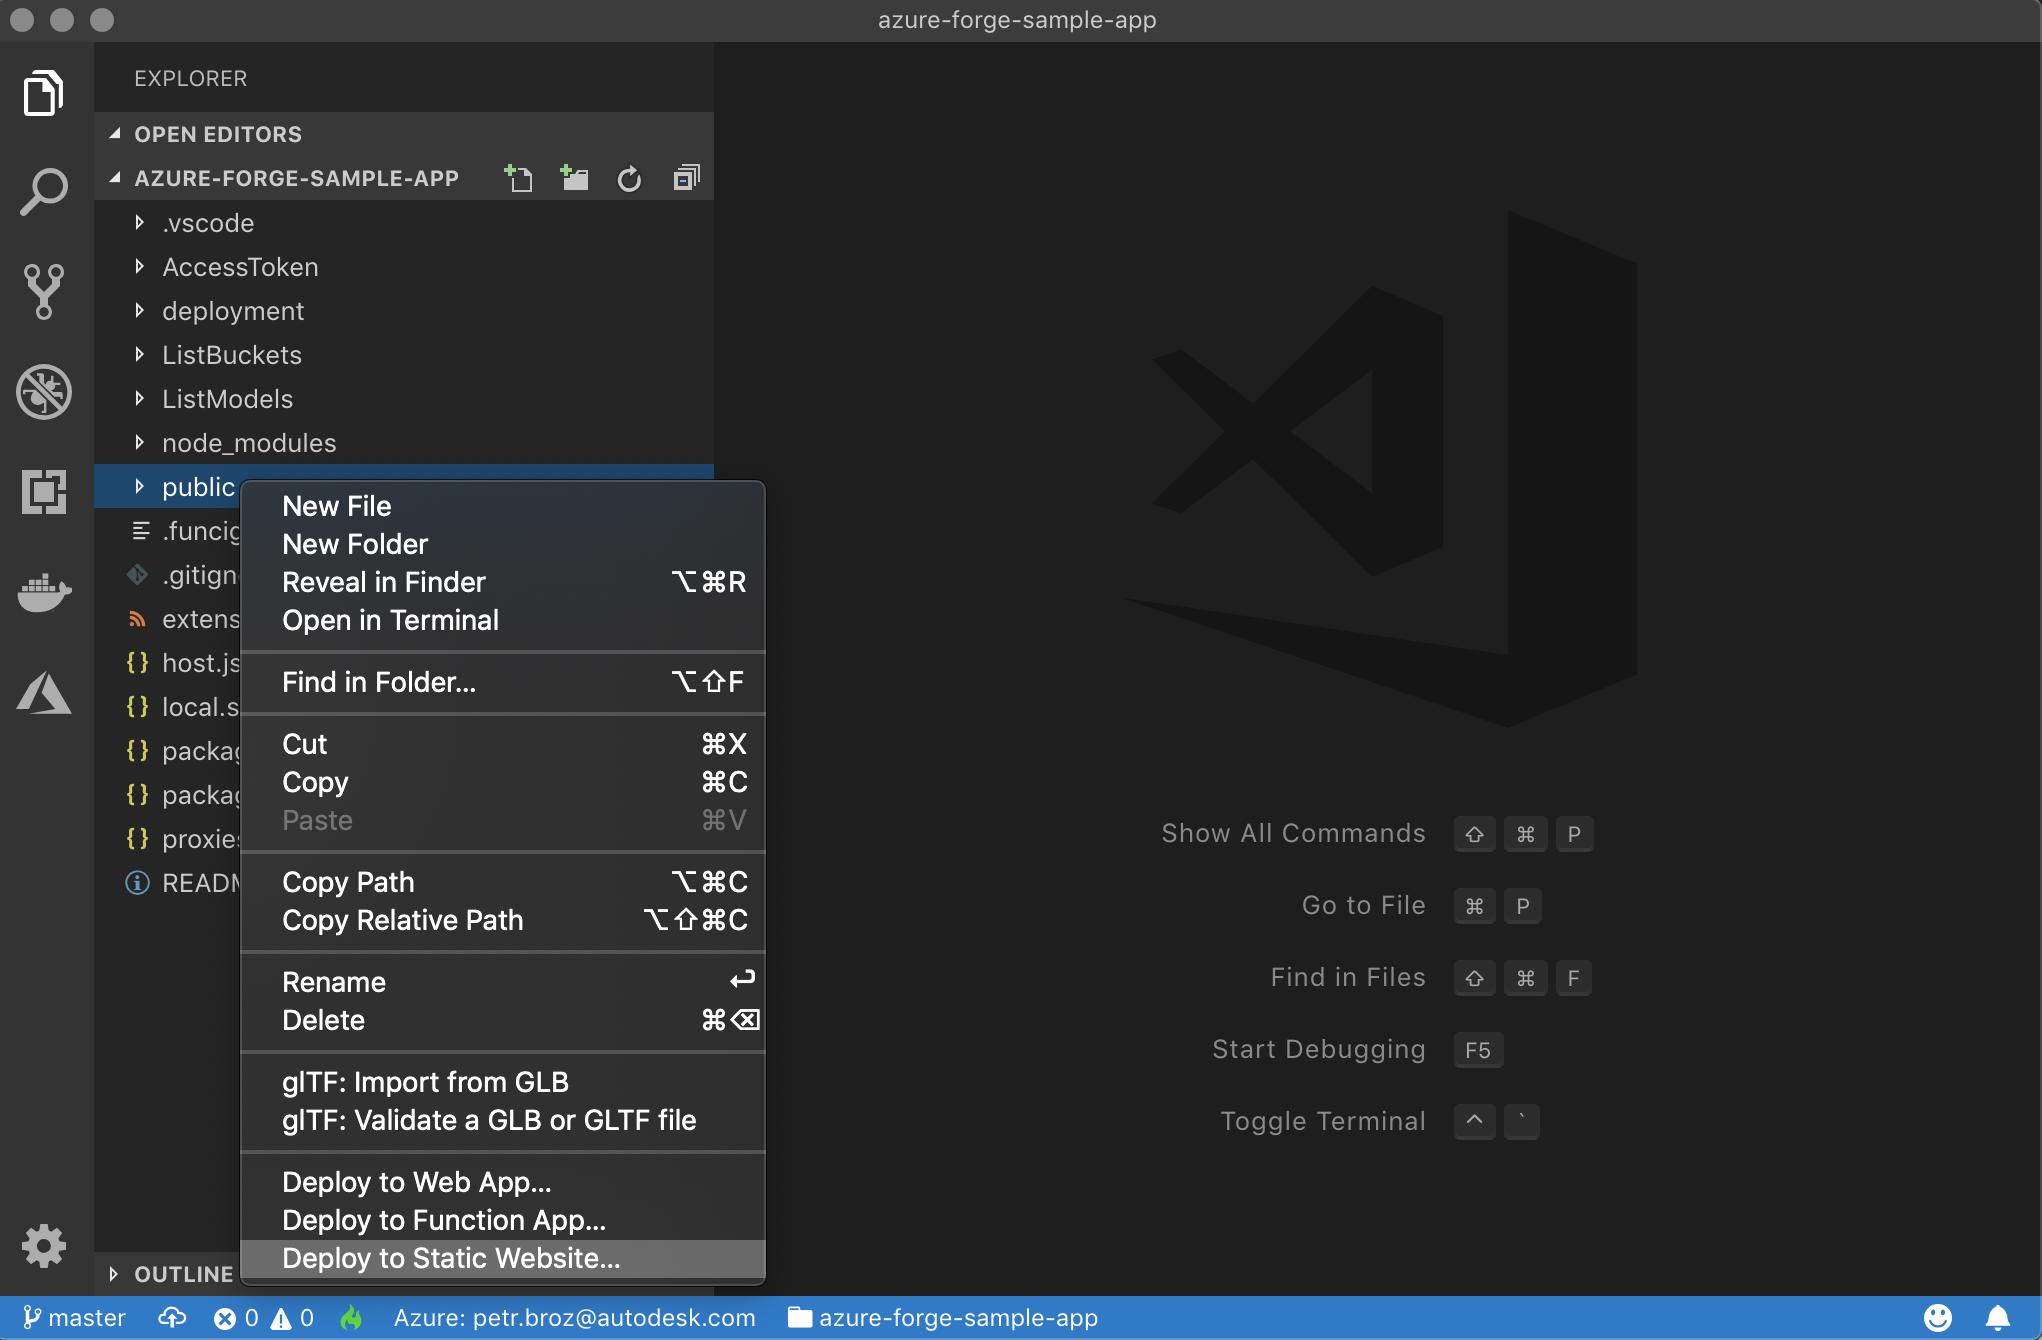Image resolution: width=2042 pixels, height=1340 pixels.
Task: Select Find in Folder...
Action: 503,682
